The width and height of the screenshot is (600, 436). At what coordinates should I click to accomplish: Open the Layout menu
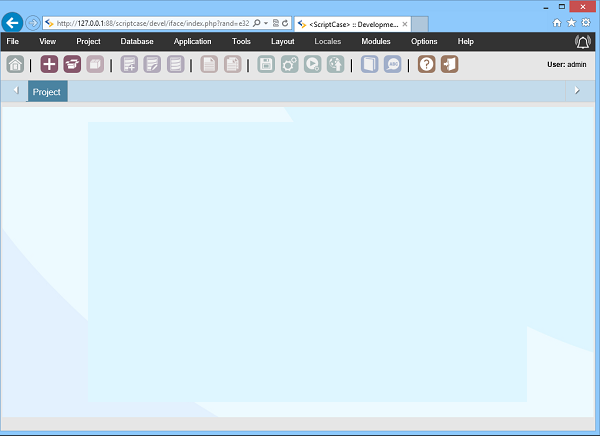[282, 41]
